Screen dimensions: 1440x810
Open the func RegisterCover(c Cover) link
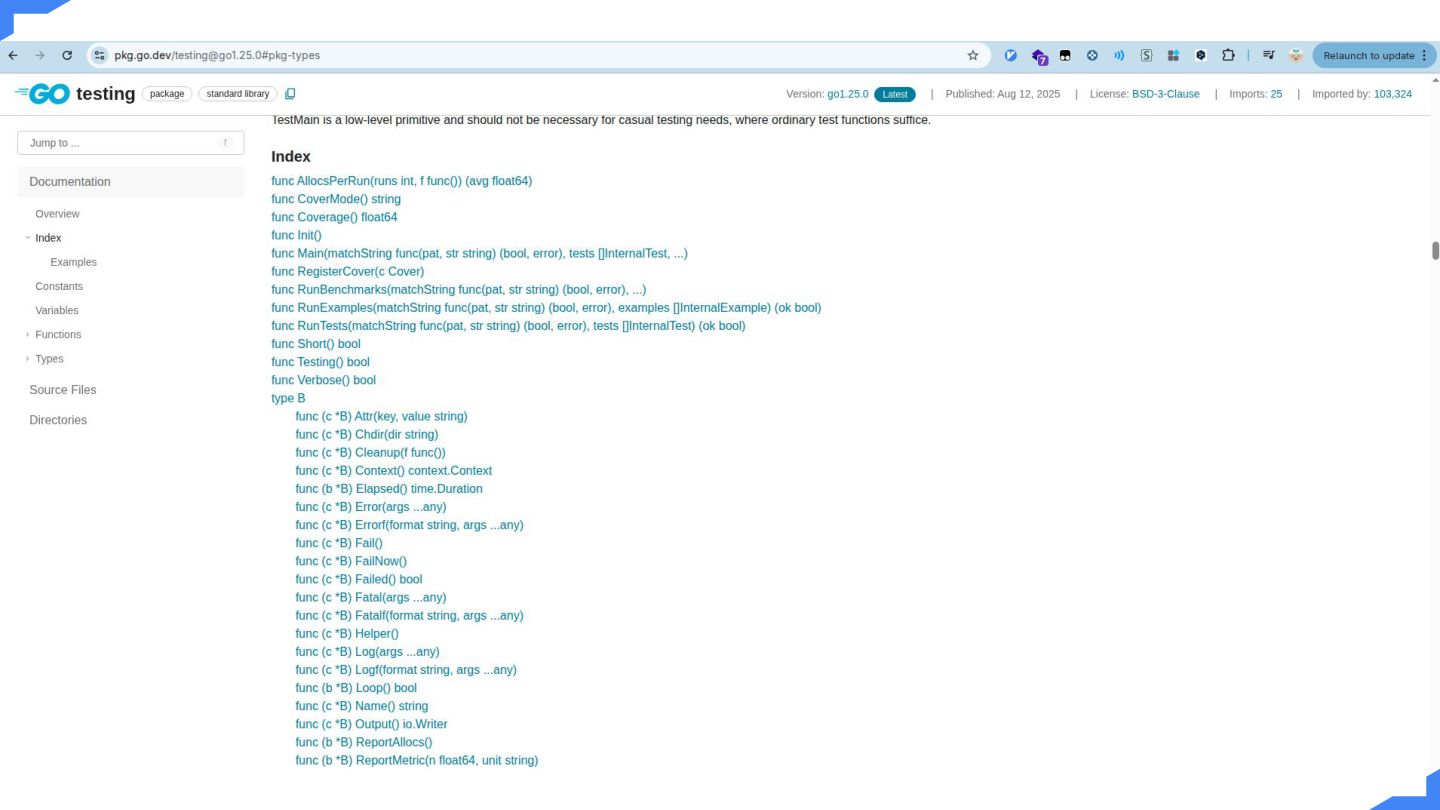coord(347,271)
